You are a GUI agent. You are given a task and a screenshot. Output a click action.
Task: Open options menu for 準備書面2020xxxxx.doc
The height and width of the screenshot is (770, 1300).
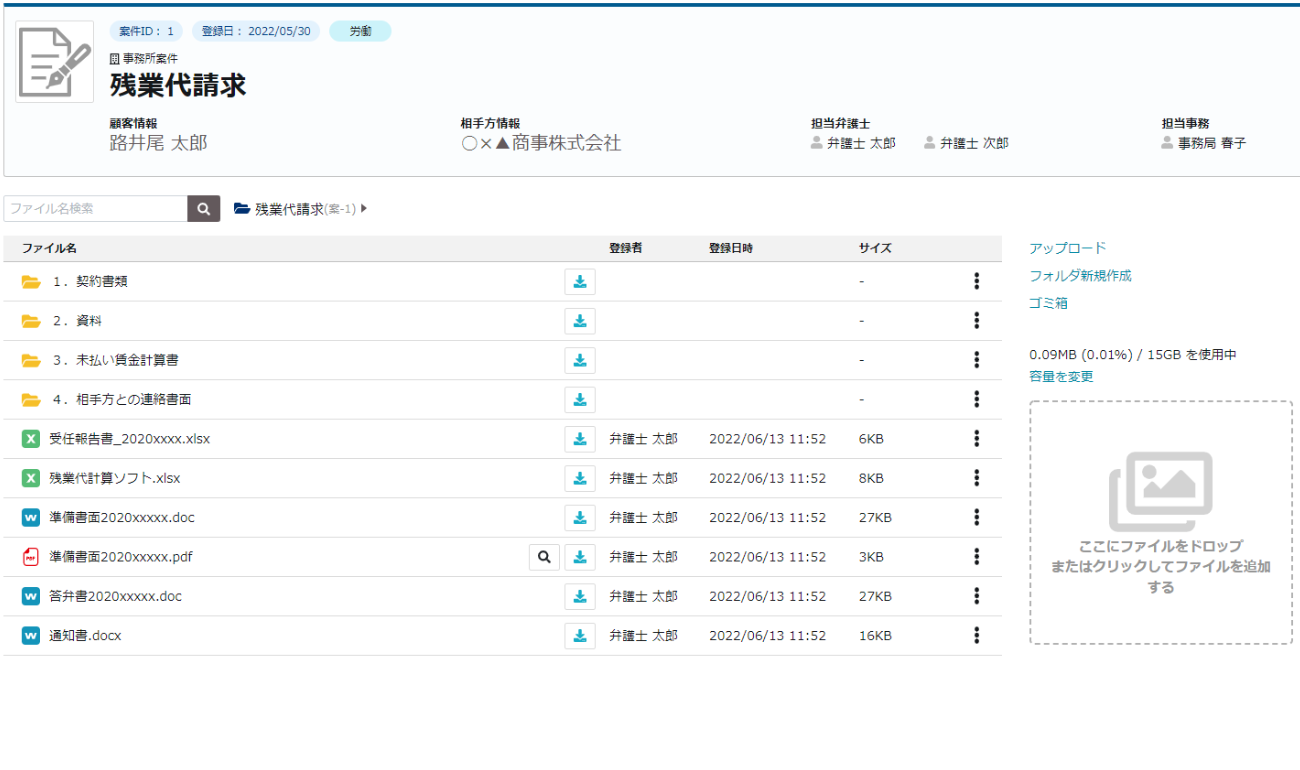[976, 518]
